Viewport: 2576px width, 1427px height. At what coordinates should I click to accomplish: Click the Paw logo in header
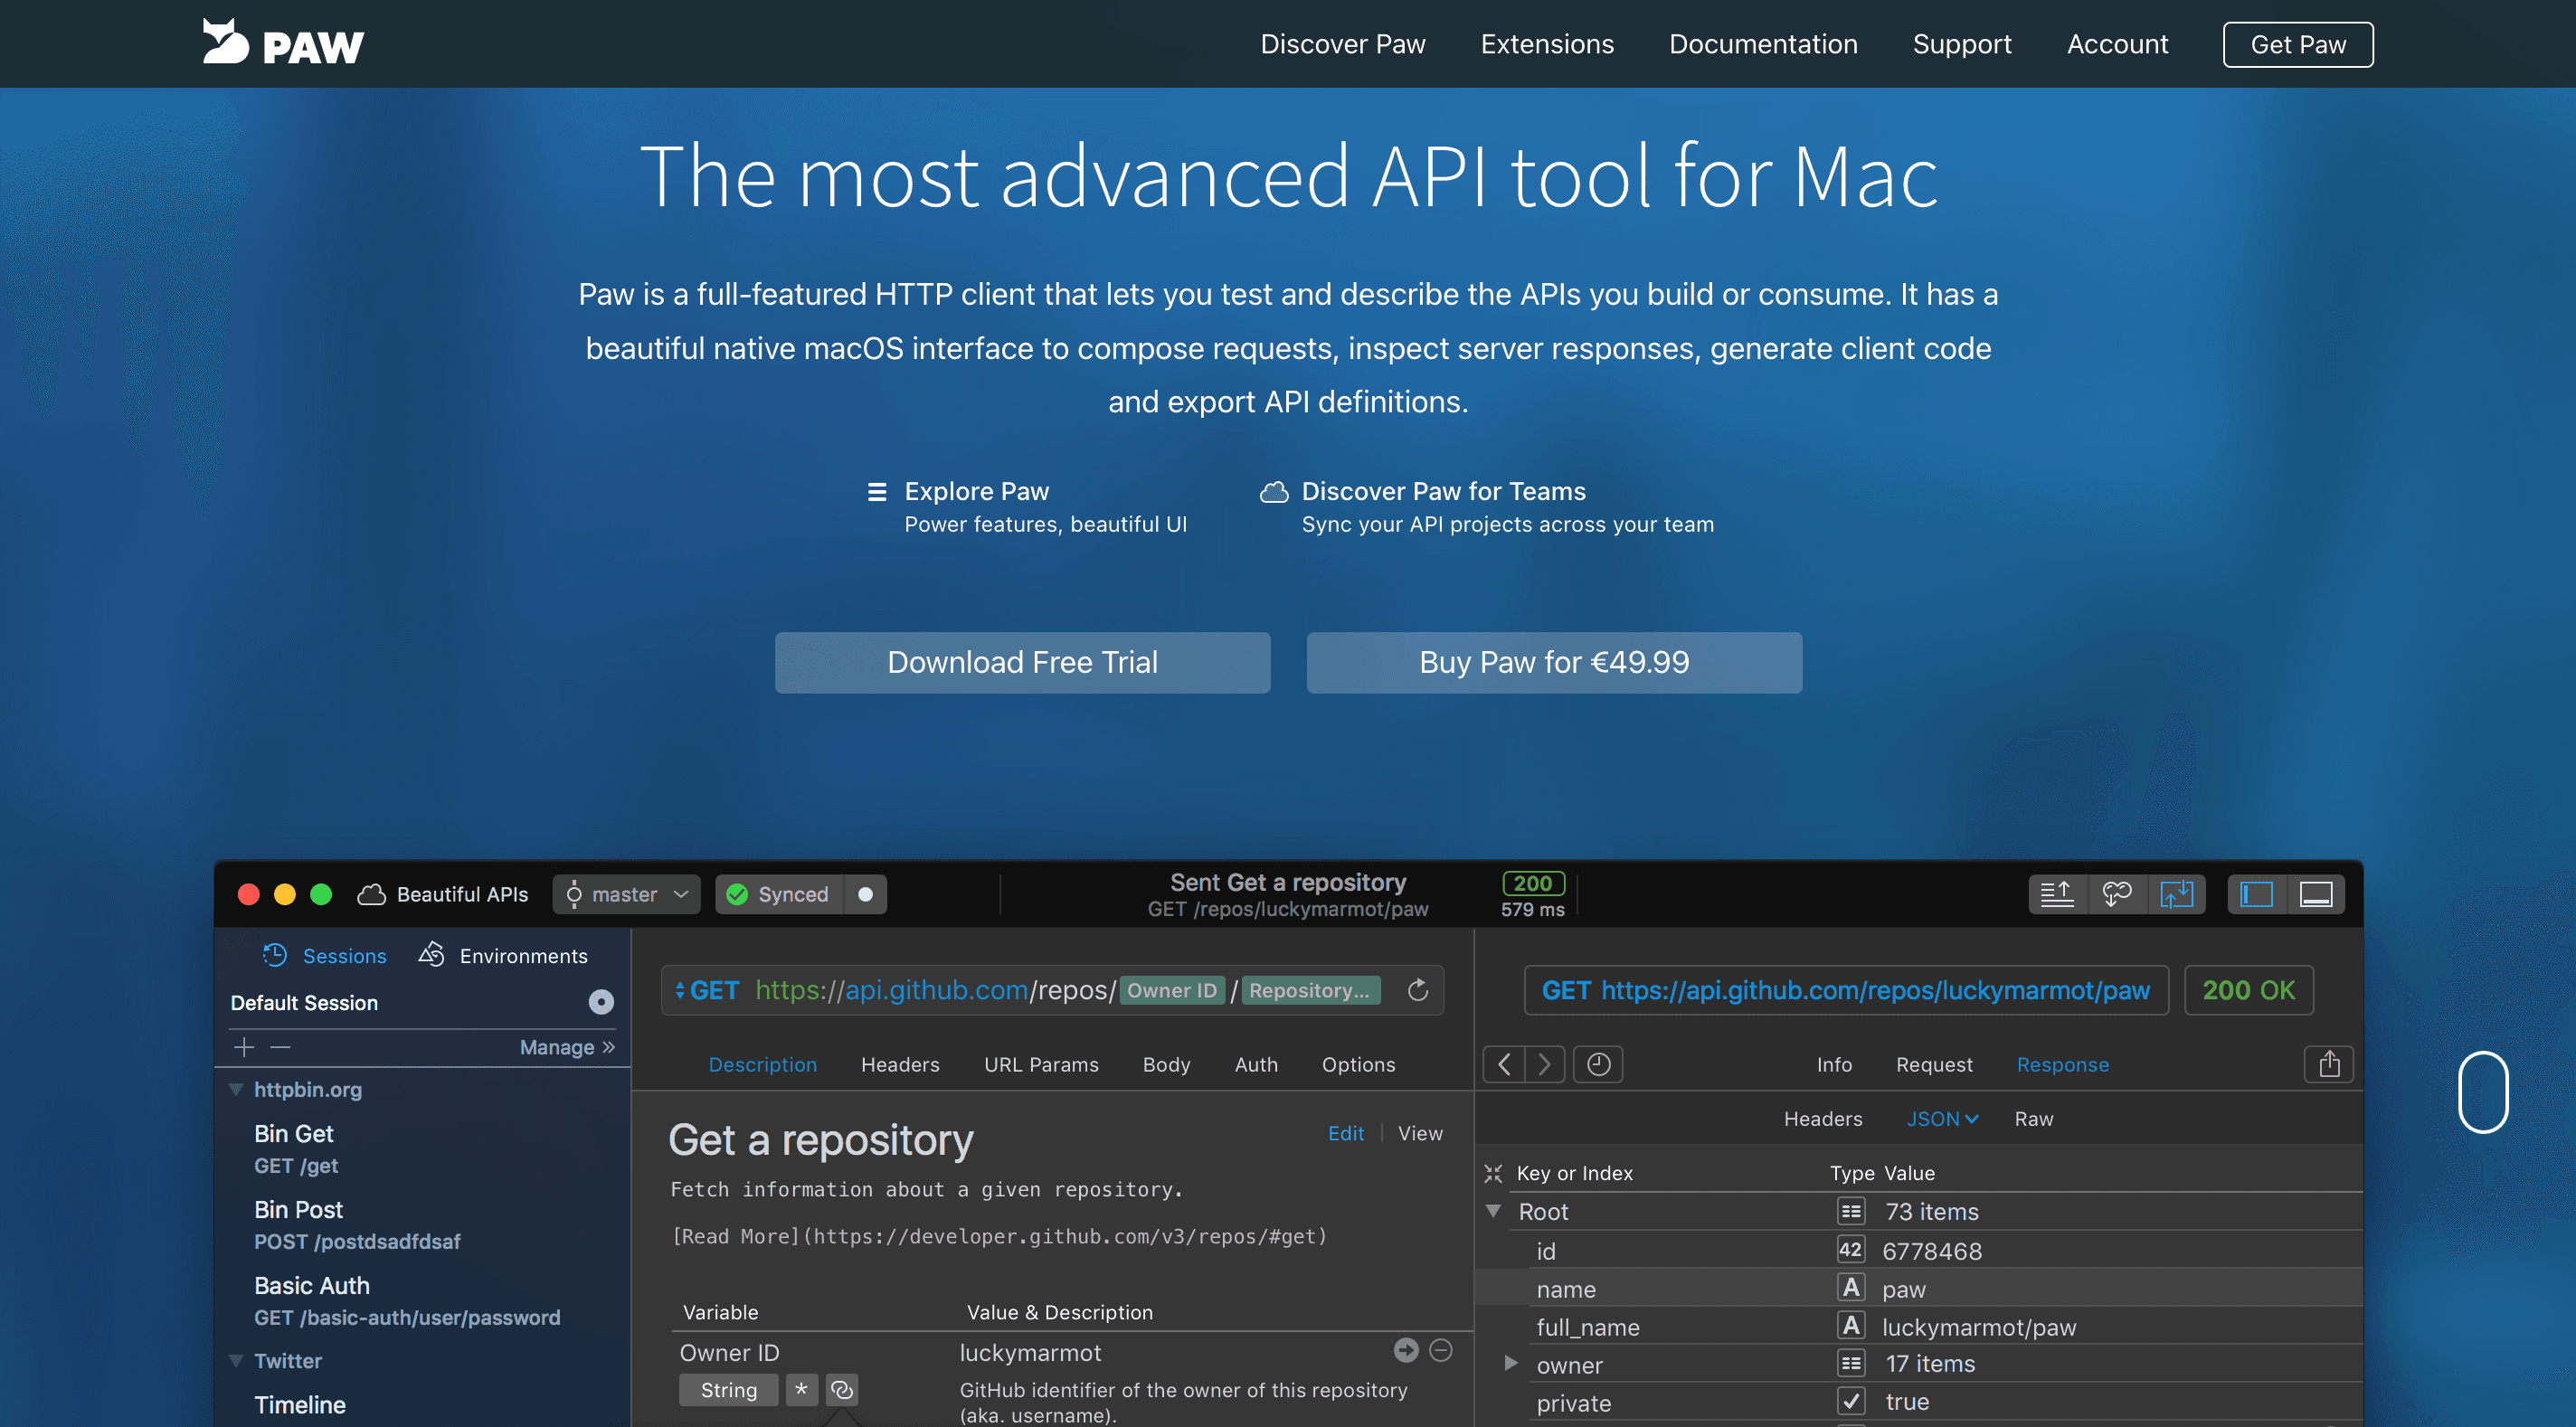point(283,43)
